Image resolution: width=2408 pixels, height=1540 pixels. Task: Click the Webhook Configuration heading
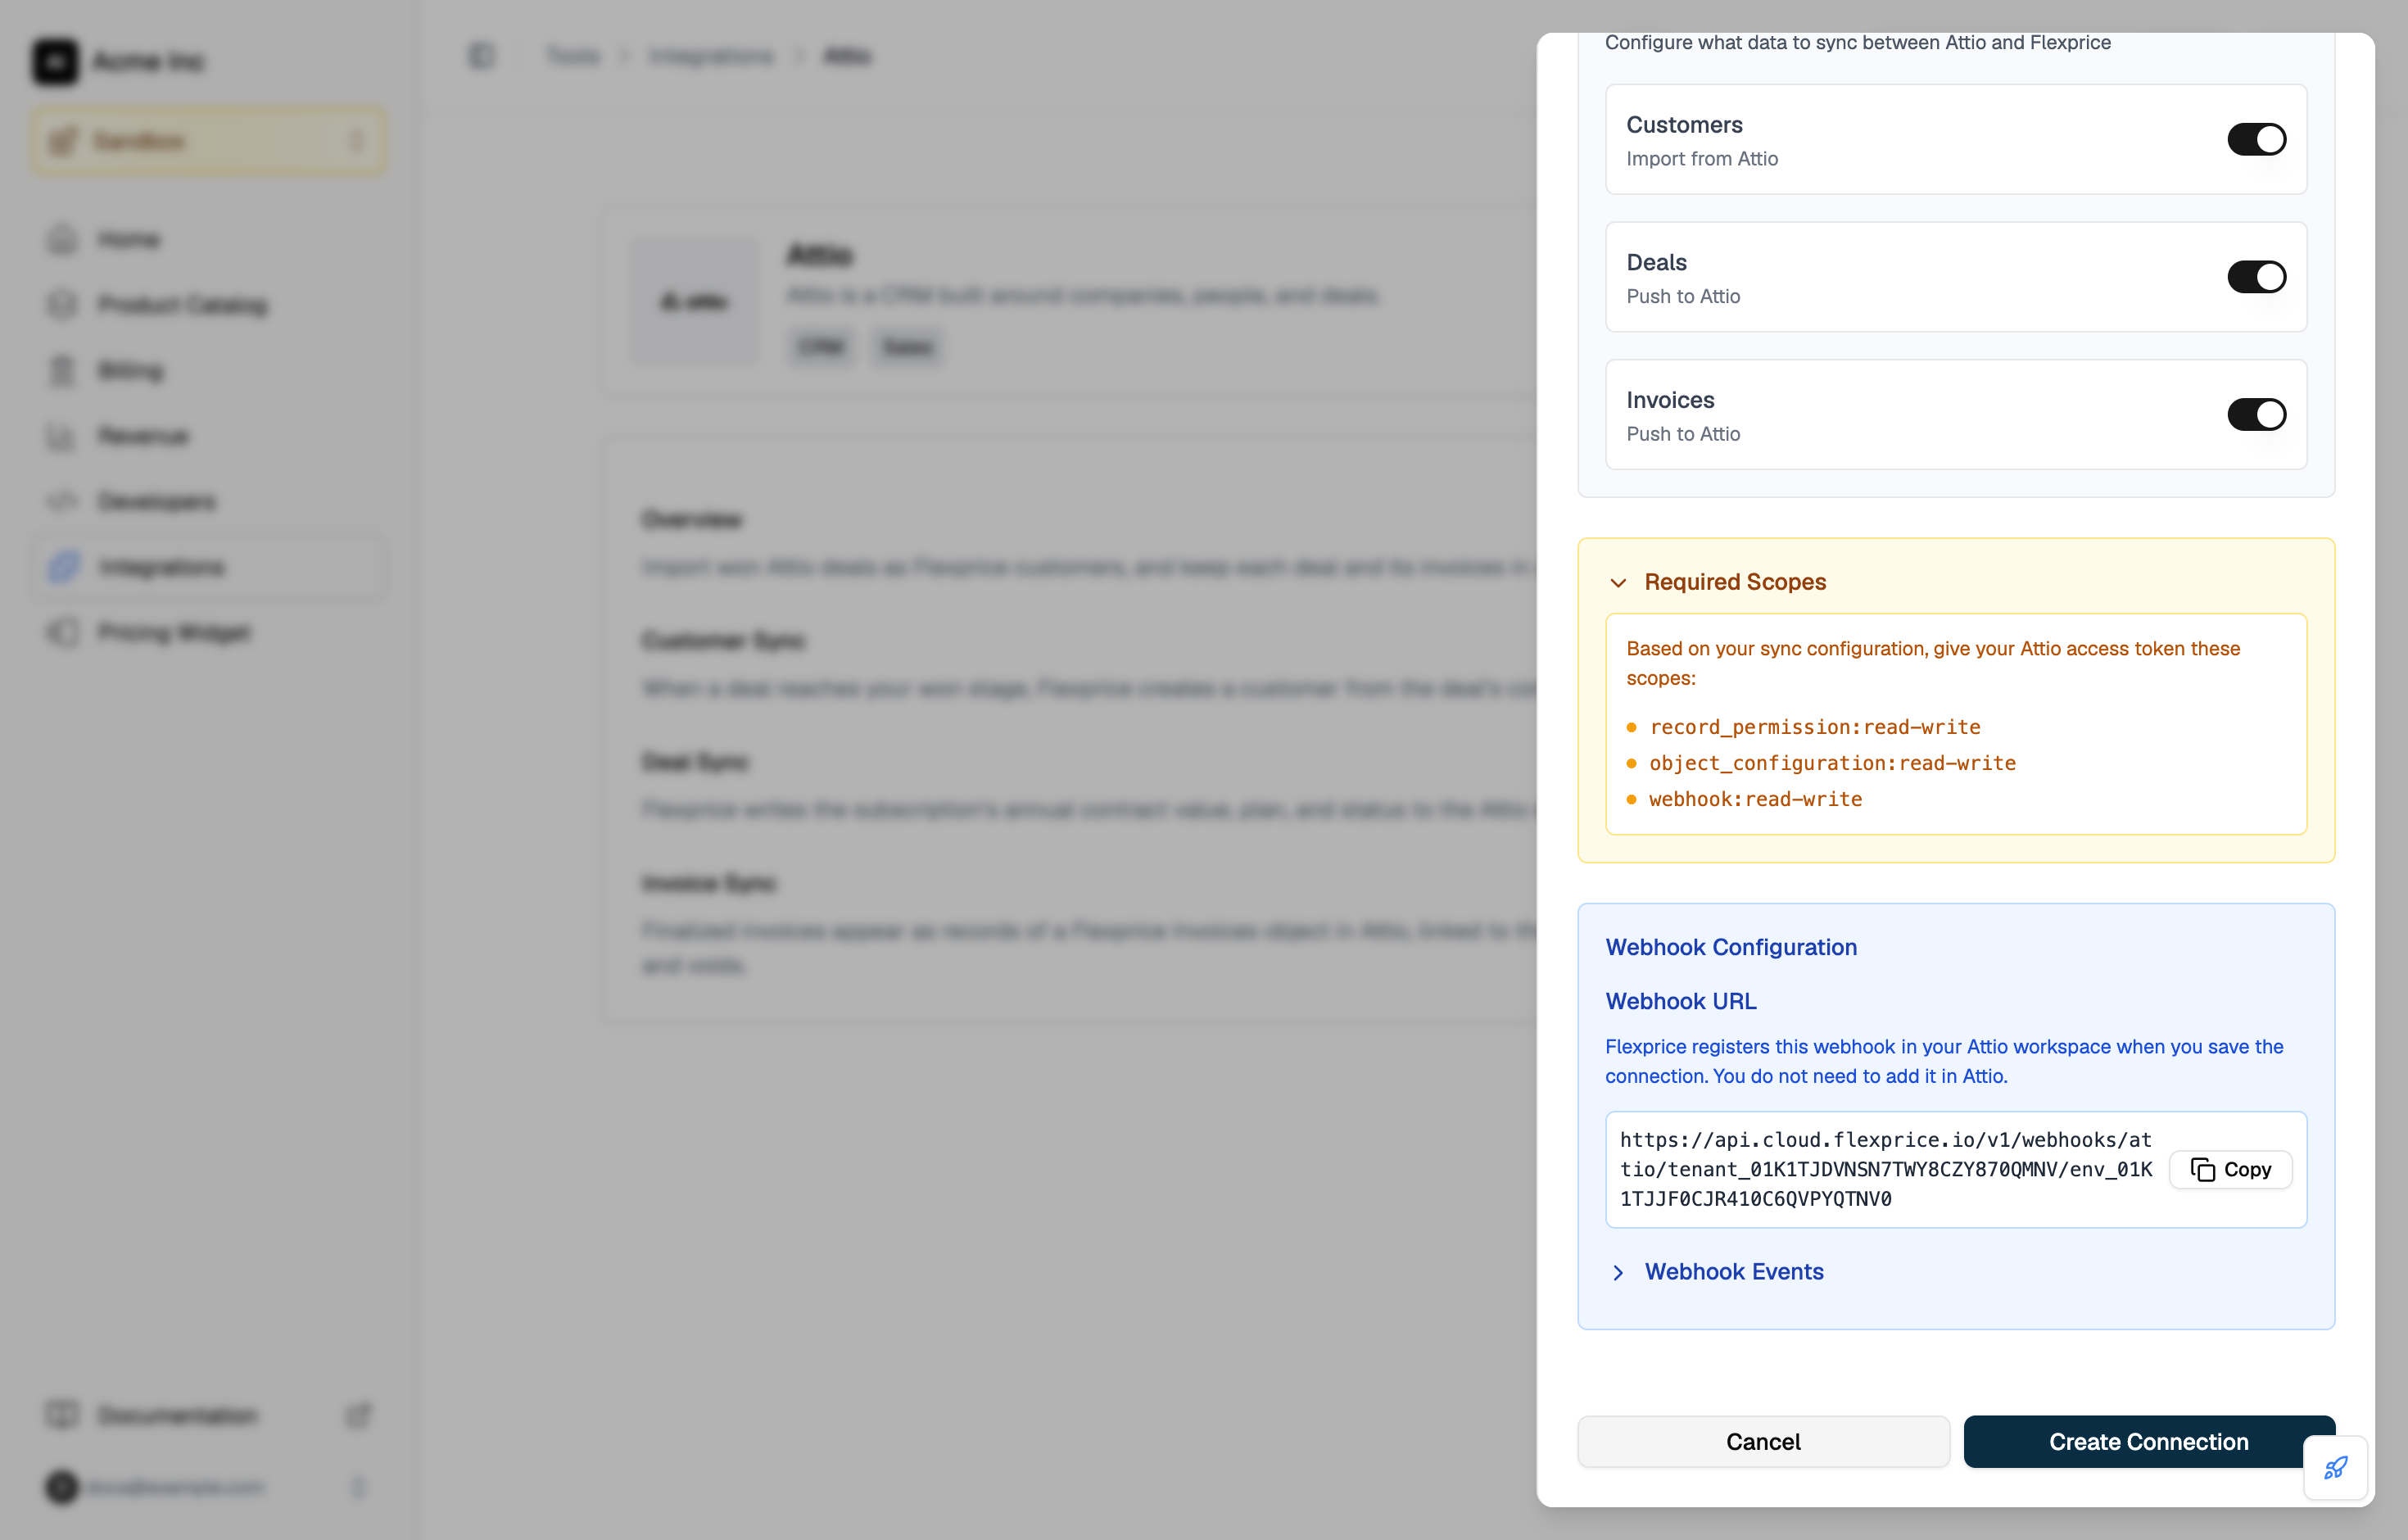[x=1731, y=947]
